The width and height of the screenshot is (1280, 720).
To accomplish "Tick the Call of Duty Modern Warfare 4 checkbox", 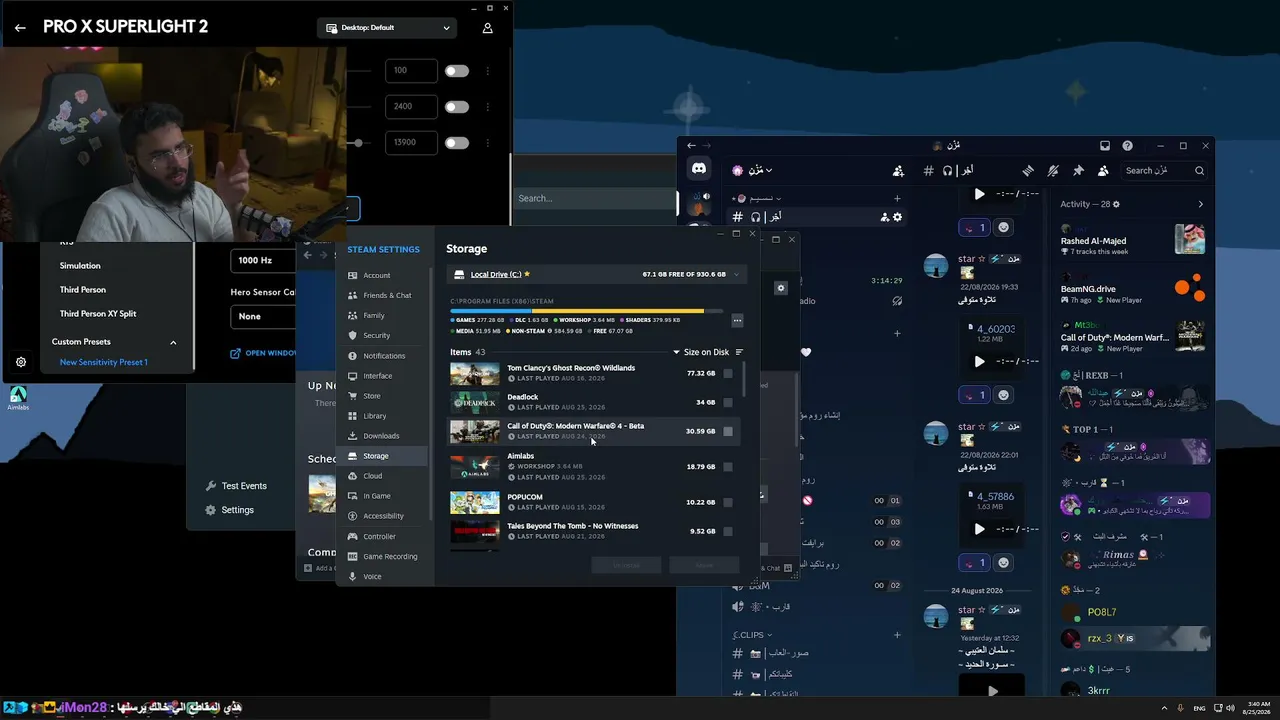I will click(x=728, y=431).
